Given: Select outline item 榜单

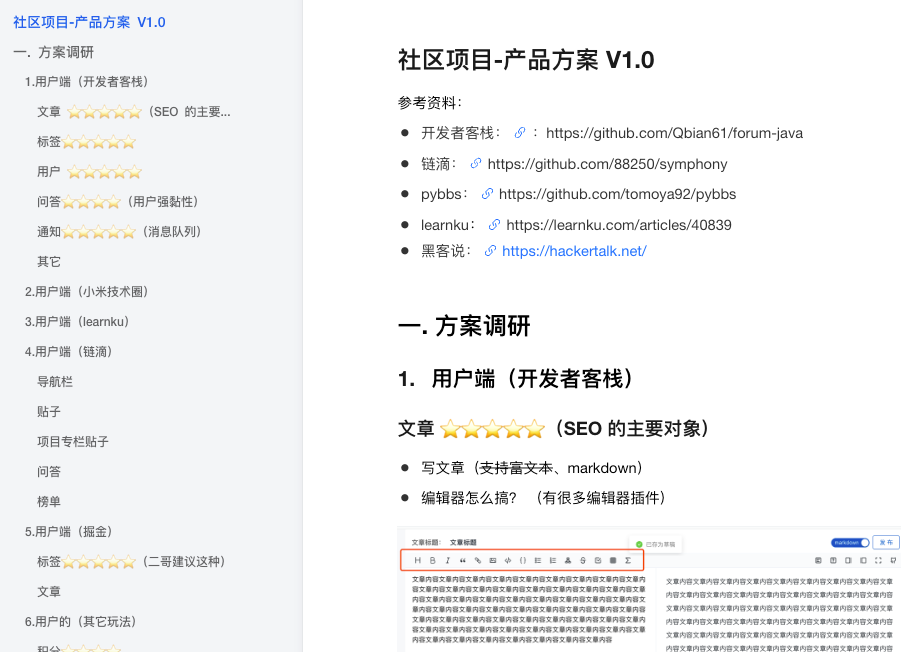Looking at the screenshot, I should (x=49, y=501).
